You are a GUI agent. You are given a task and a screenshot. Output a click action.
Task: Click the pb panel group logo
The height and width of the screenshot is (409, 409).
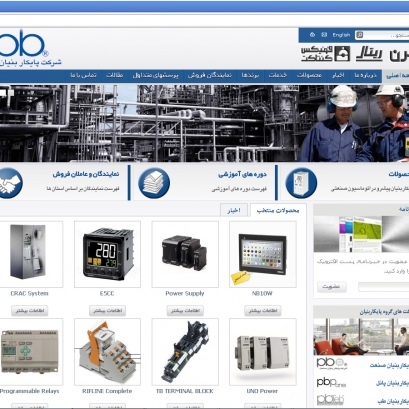tap(332, 383)
